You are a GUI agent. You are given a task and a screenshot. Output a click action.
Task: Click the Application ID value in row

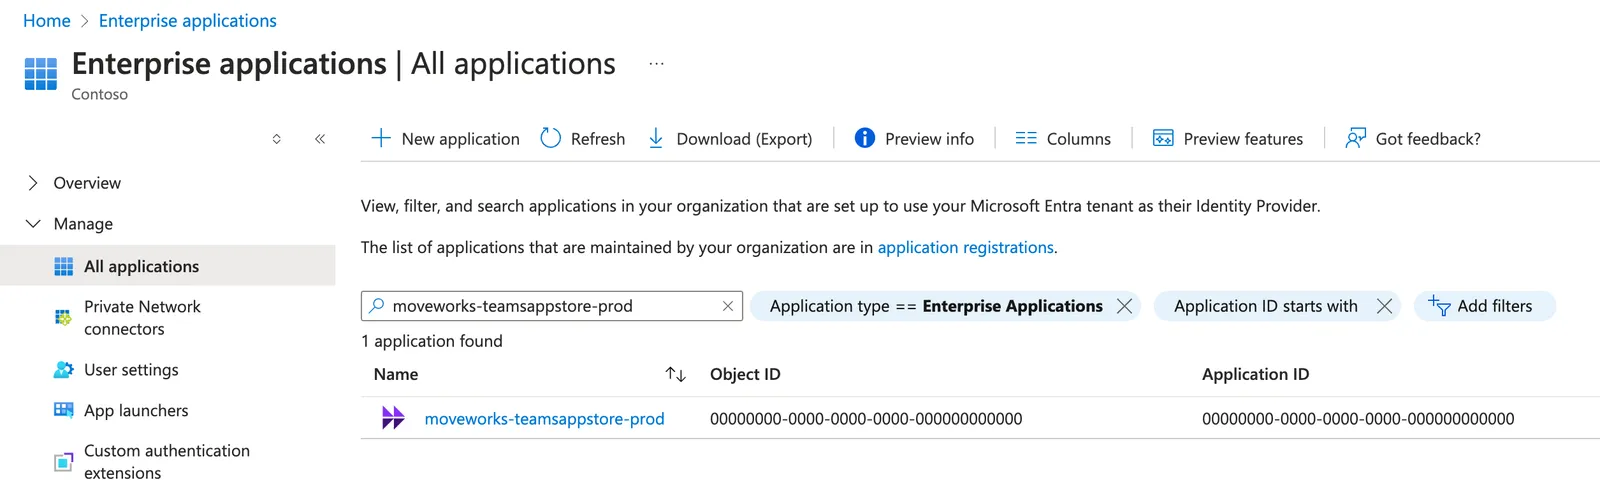1358,419
